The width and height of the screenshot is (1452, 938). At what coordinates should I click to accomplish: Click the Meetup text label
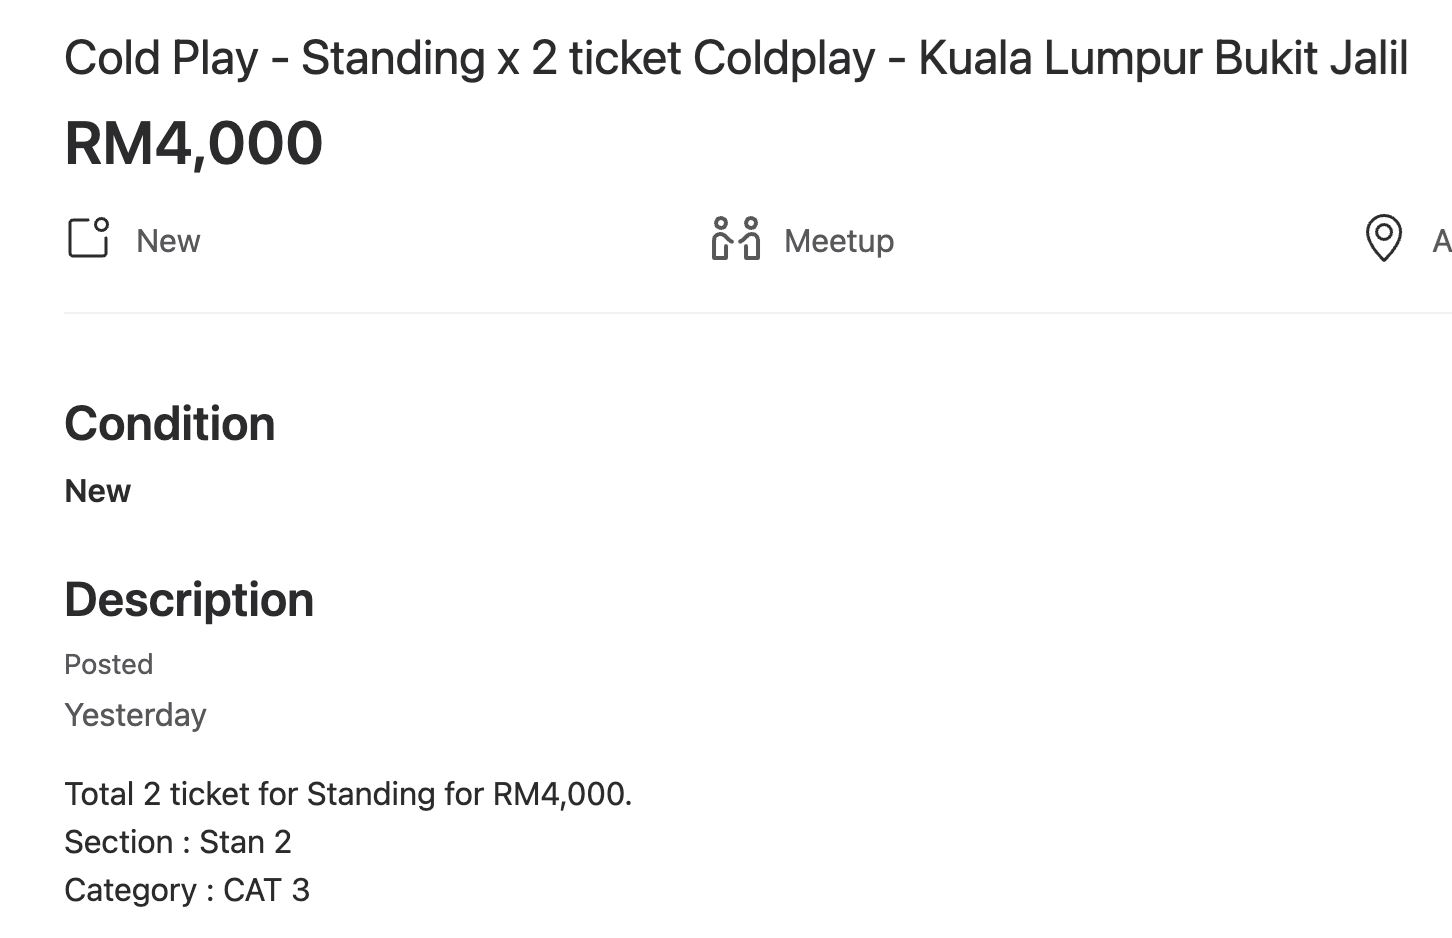pos(838,239)
